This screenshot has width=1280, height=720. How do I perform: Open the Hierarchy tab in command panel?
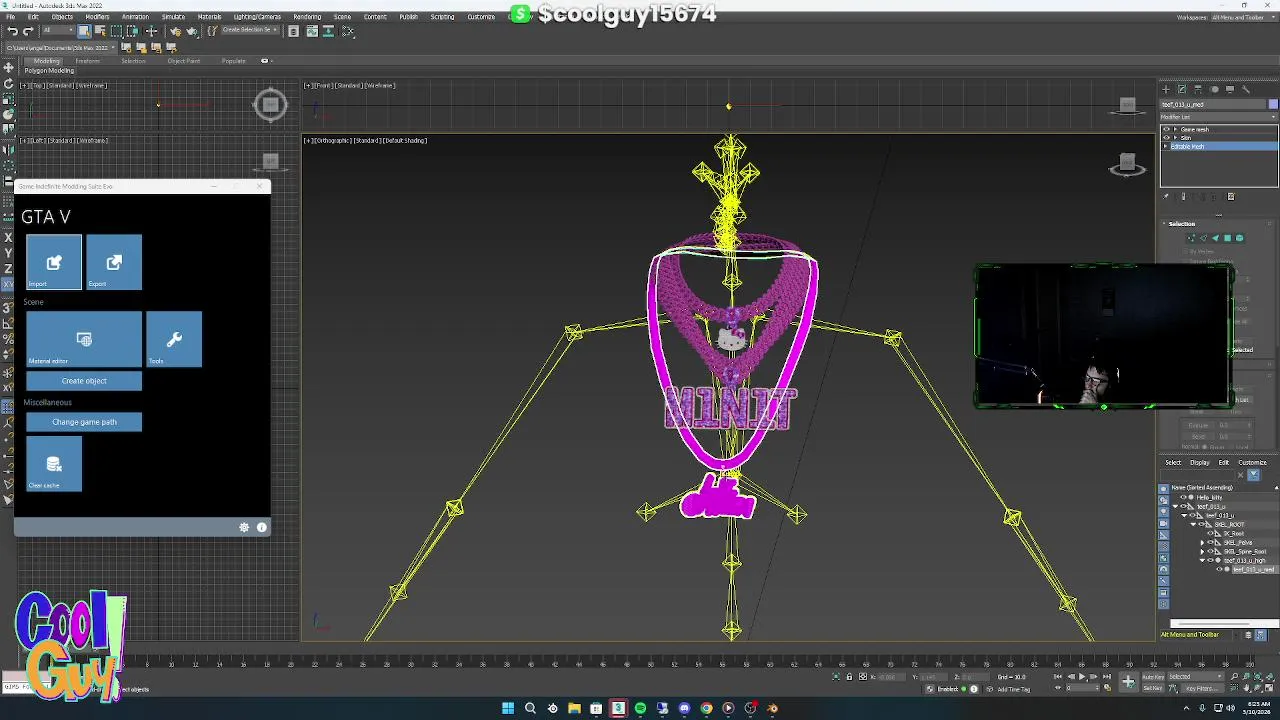click(x=1198, y=89)
